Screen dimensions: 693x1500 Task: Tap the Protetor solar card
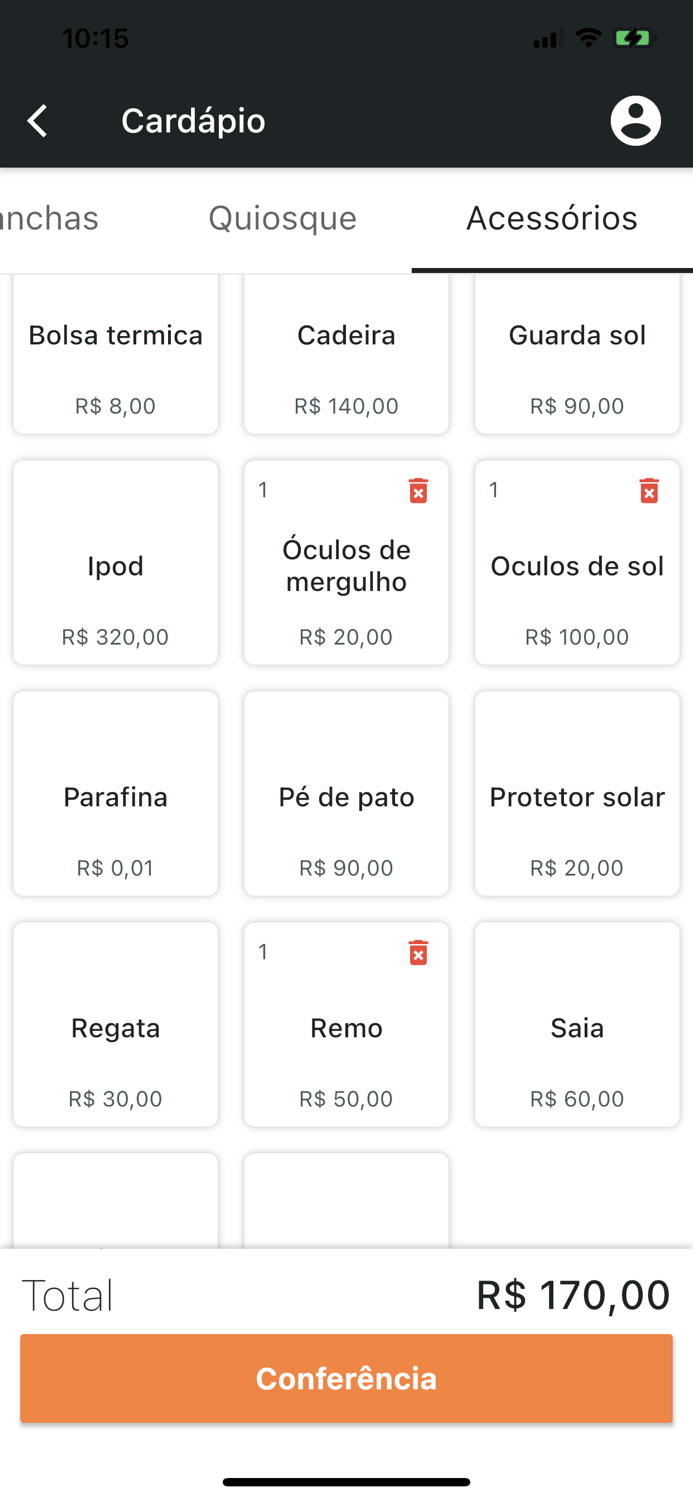click(576, 793)
